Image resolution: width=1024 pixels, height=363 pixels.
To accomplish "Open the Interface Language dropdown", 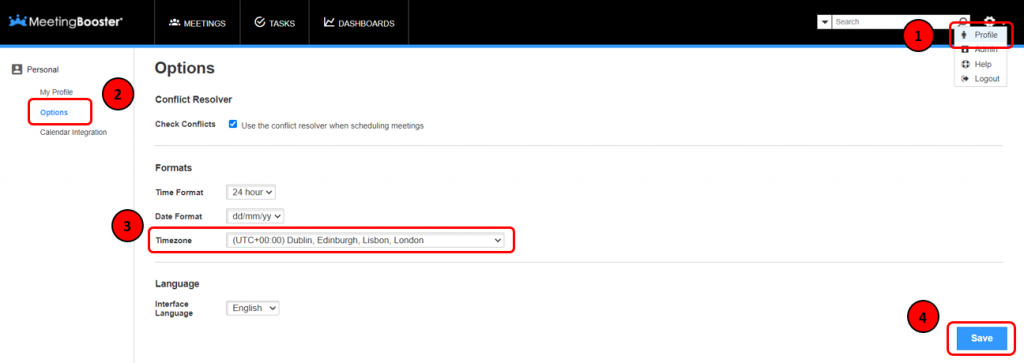I will pos(253,308).
